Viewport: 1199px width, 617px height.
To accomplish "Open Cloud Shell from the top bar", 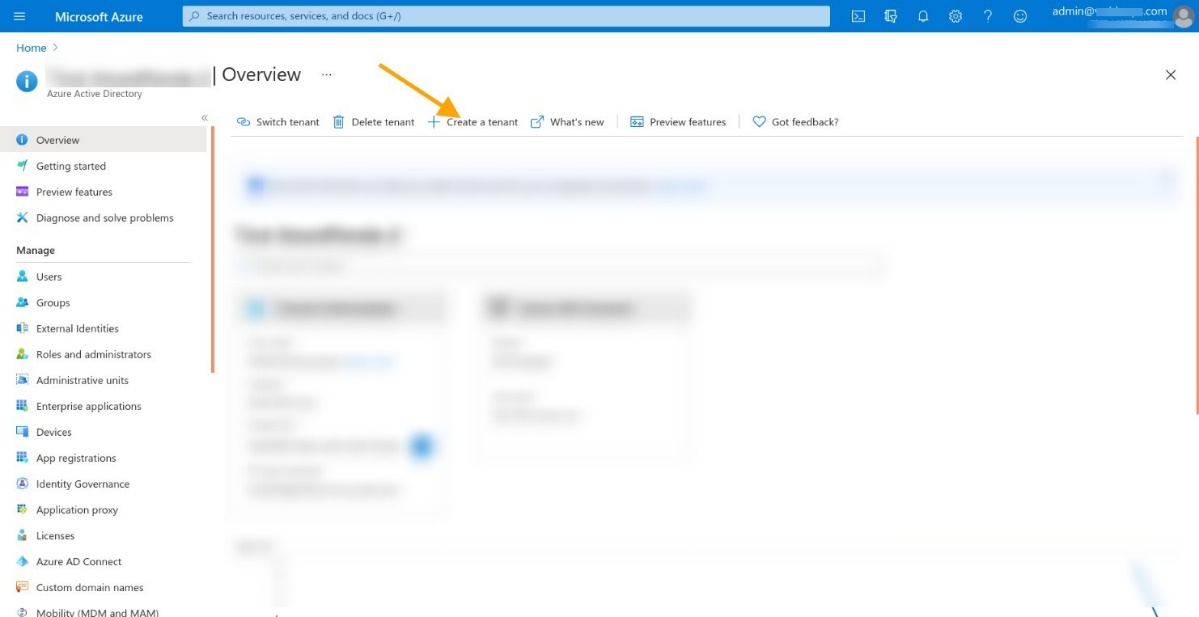I will (x=858, y=16).
